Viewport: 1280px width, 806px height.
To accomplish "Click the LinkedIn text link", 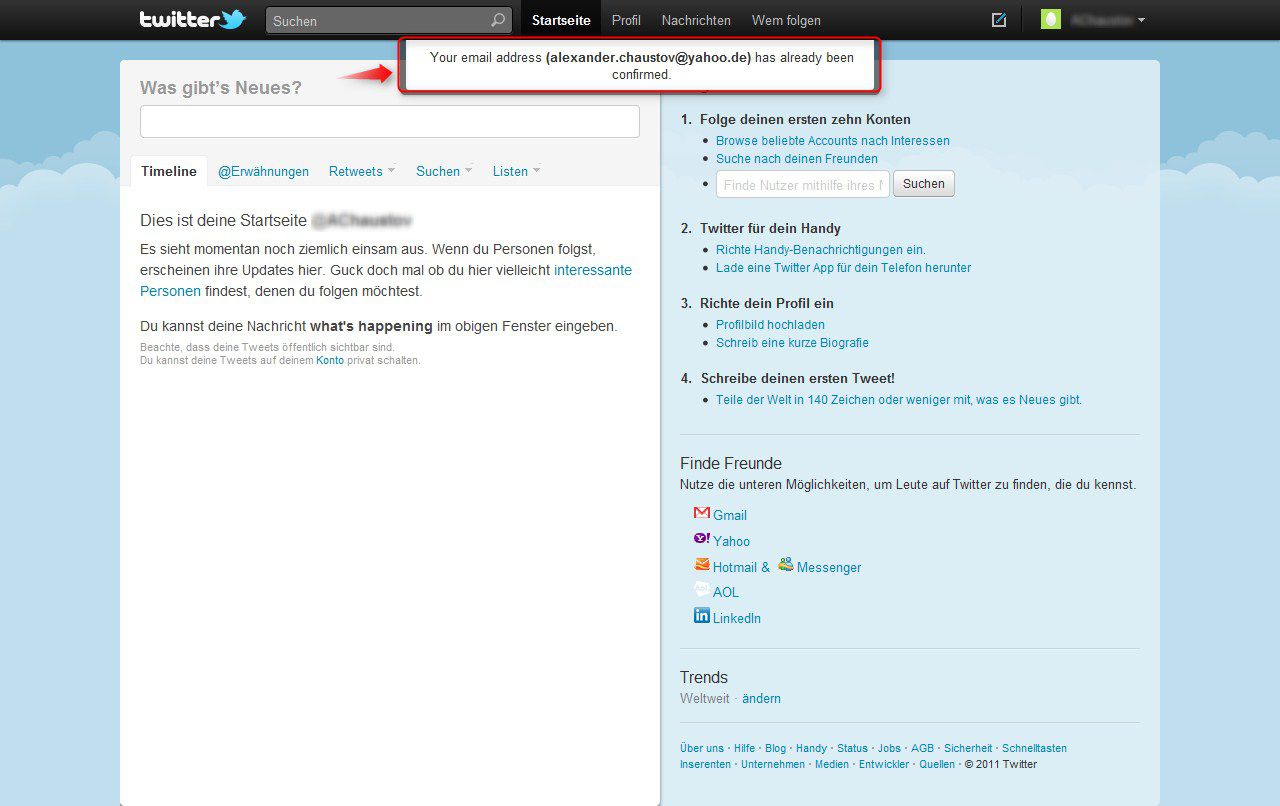I will click(737, 618).
